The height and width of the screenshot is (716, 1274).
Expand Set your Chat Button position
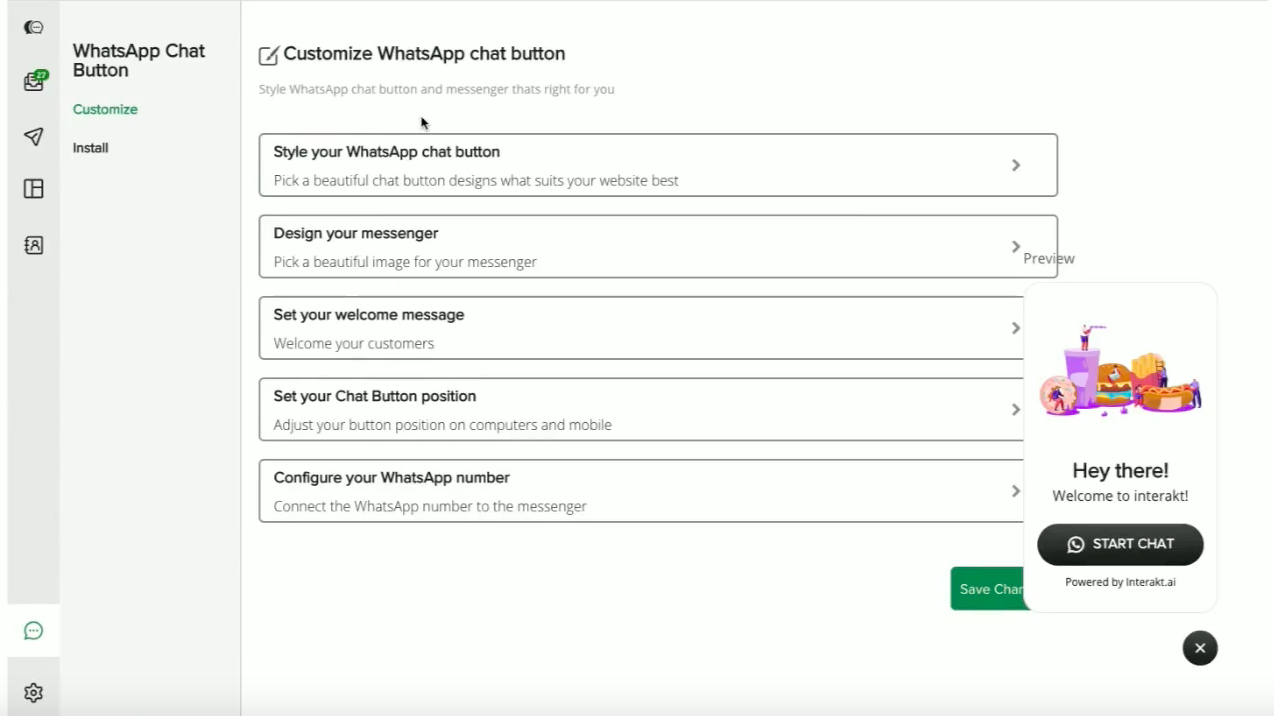641,409
